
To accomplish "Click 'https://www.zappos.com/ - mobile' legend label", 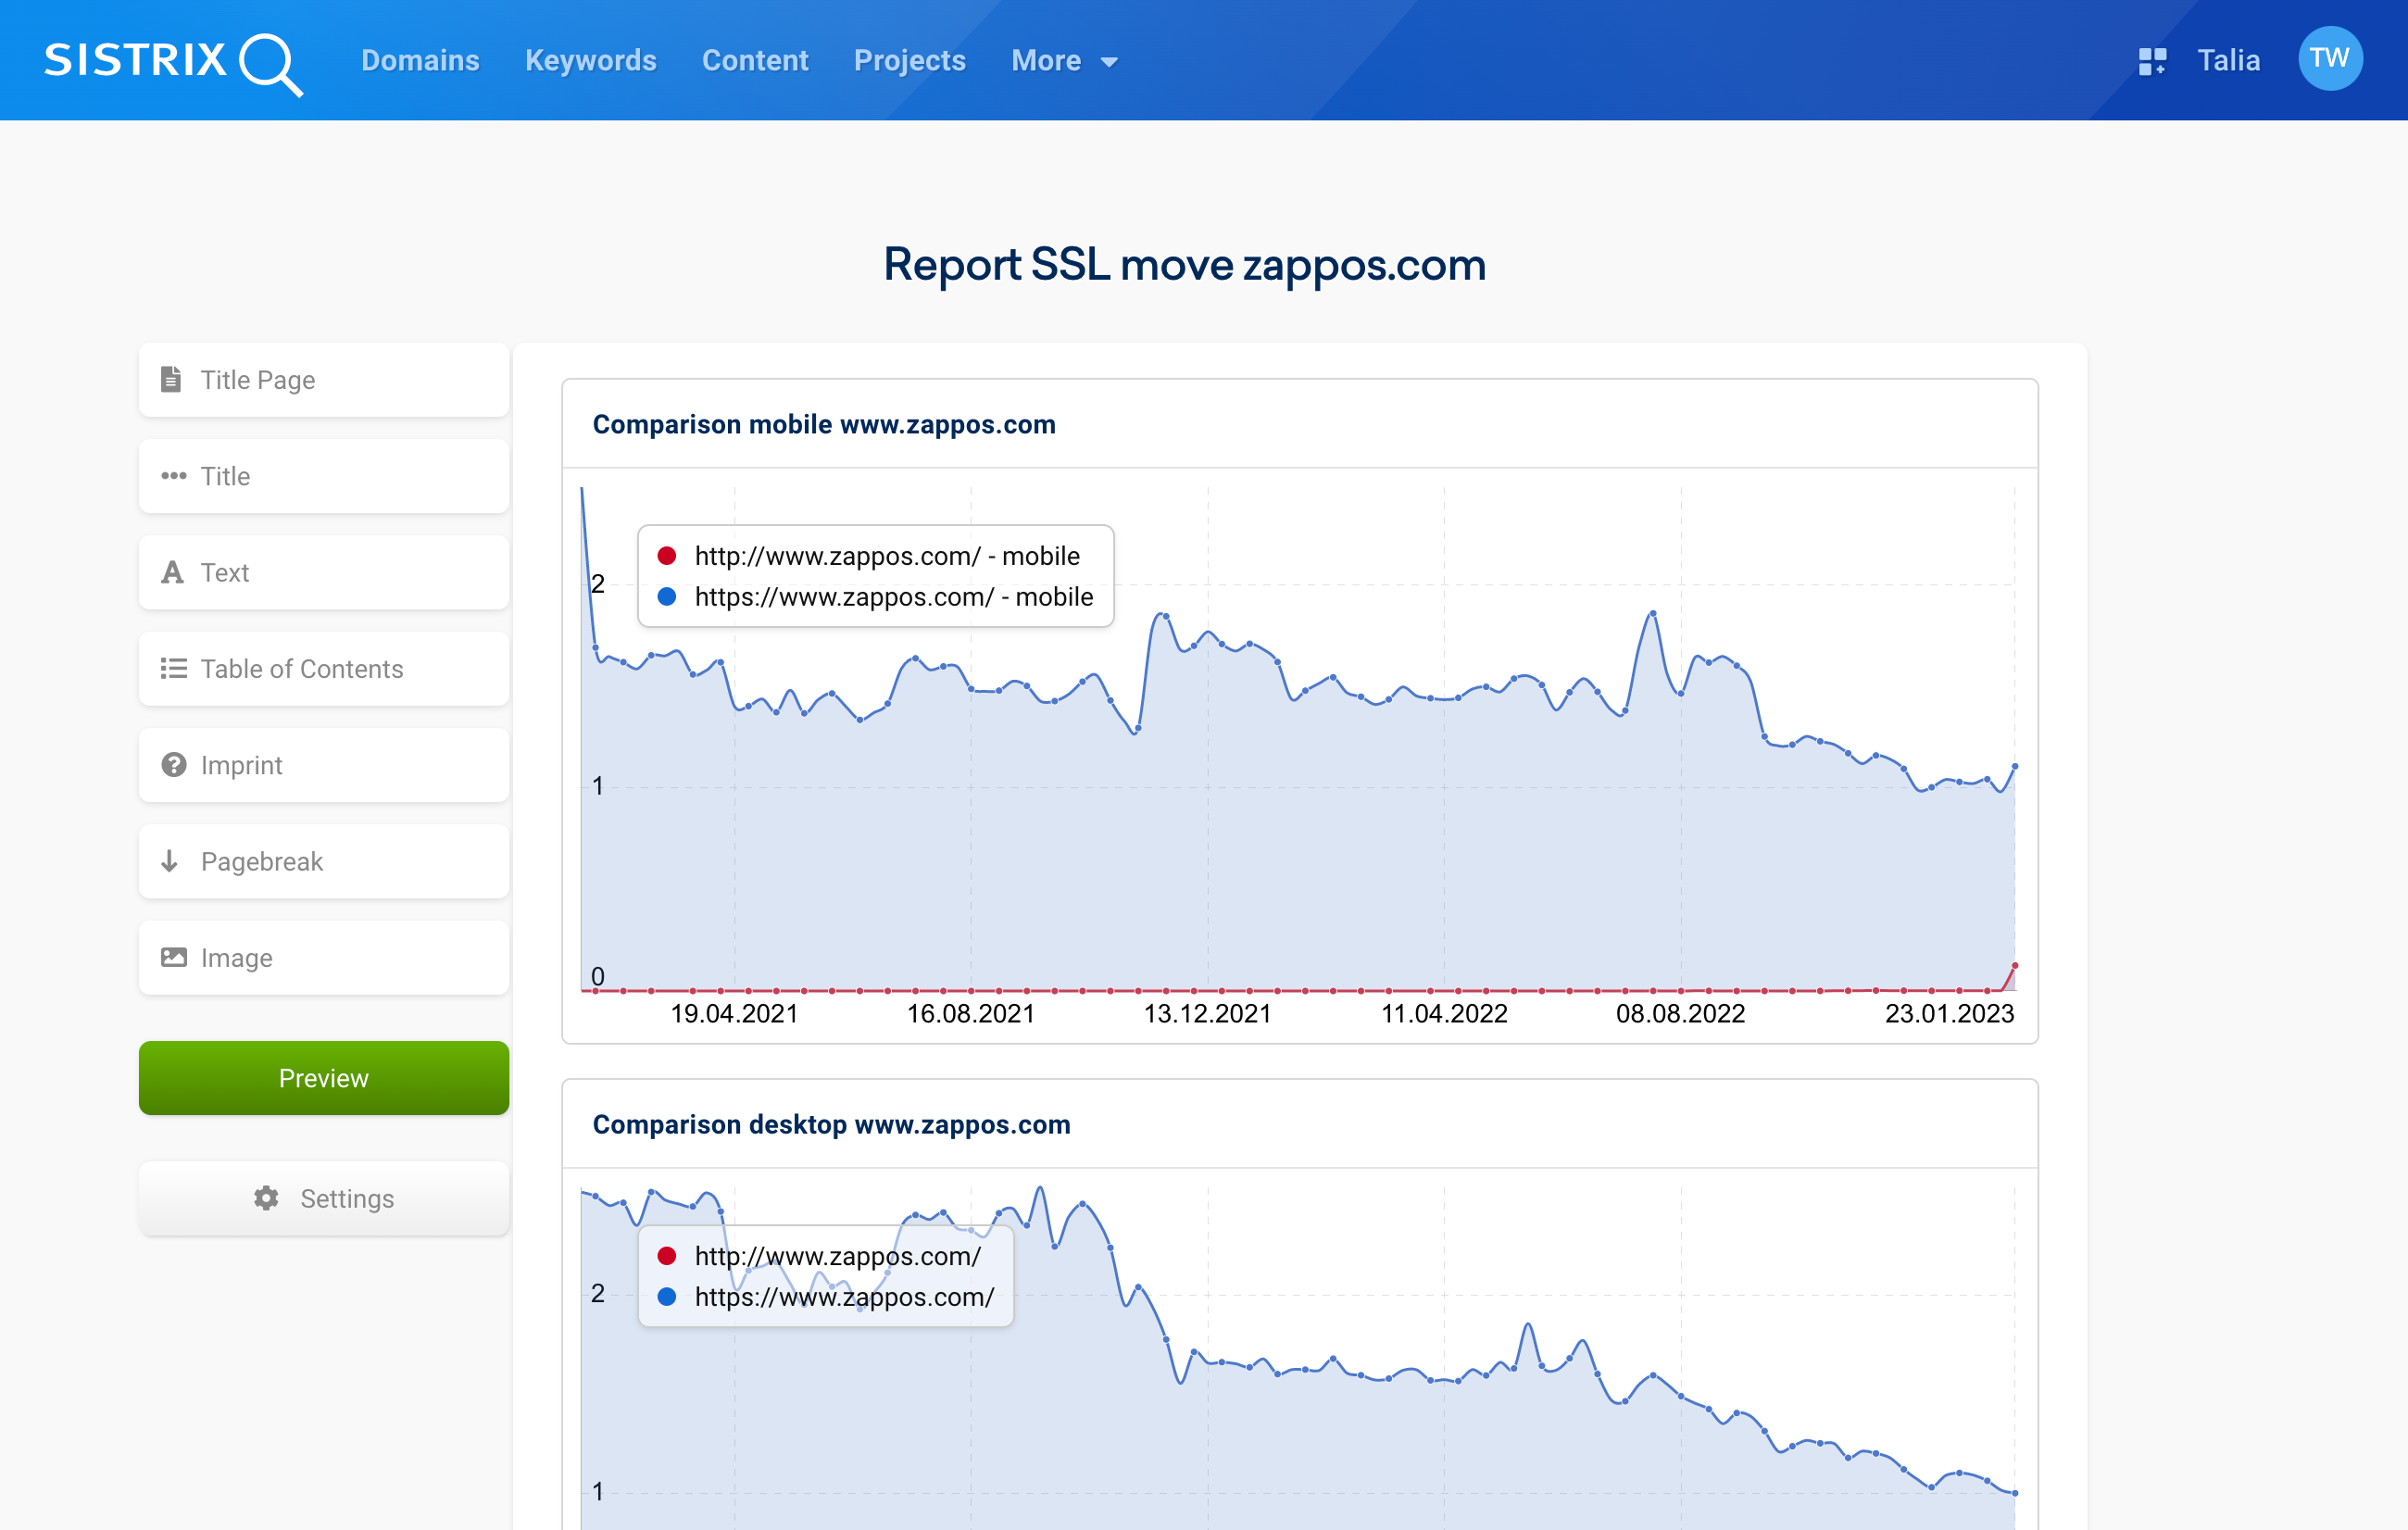I will pos(894,597).
